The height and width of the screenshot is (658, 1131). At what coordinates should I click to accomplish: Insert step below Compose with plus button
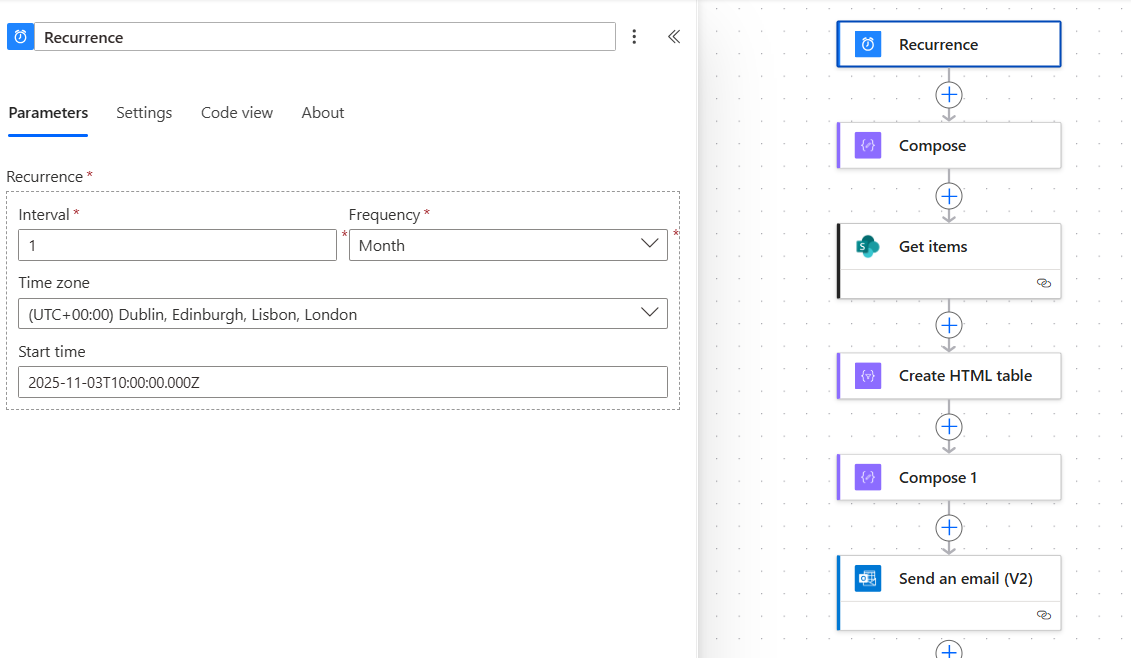(x=949, y=196)
